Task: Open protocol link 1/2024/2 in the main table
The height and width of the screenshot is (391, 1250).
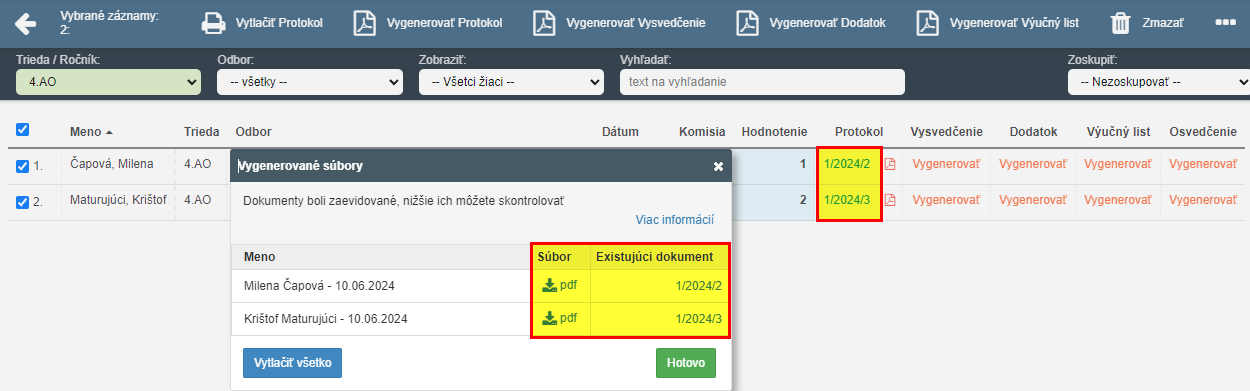Action: pyautogui.click(x=848, y=163)
